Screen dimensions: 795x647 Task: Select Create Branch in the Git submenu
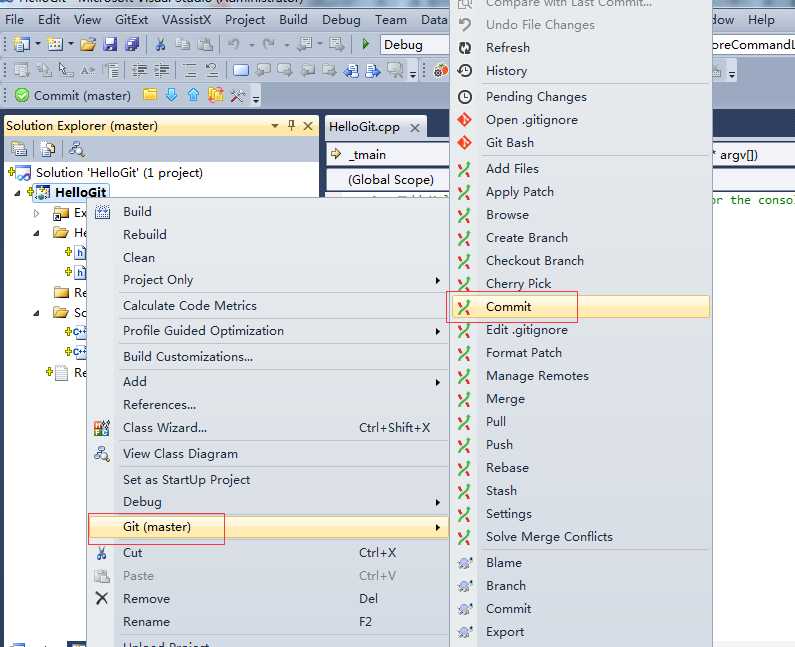(x=581, y=238)
